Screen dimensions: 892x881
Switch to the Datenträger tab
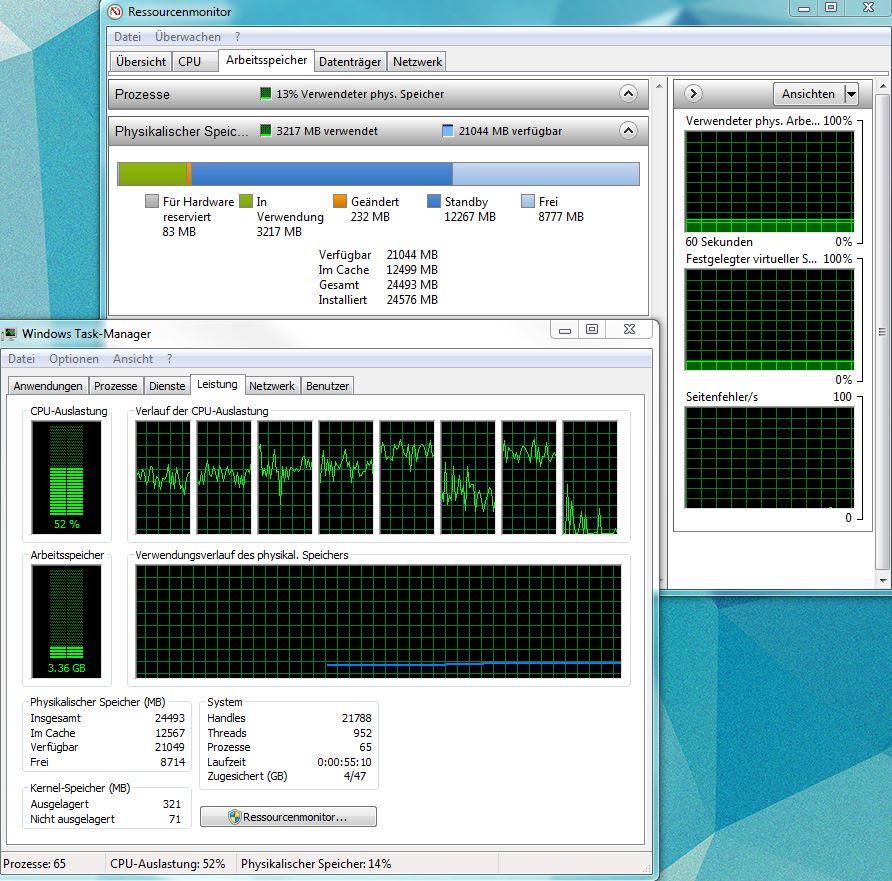pos(350,61)
